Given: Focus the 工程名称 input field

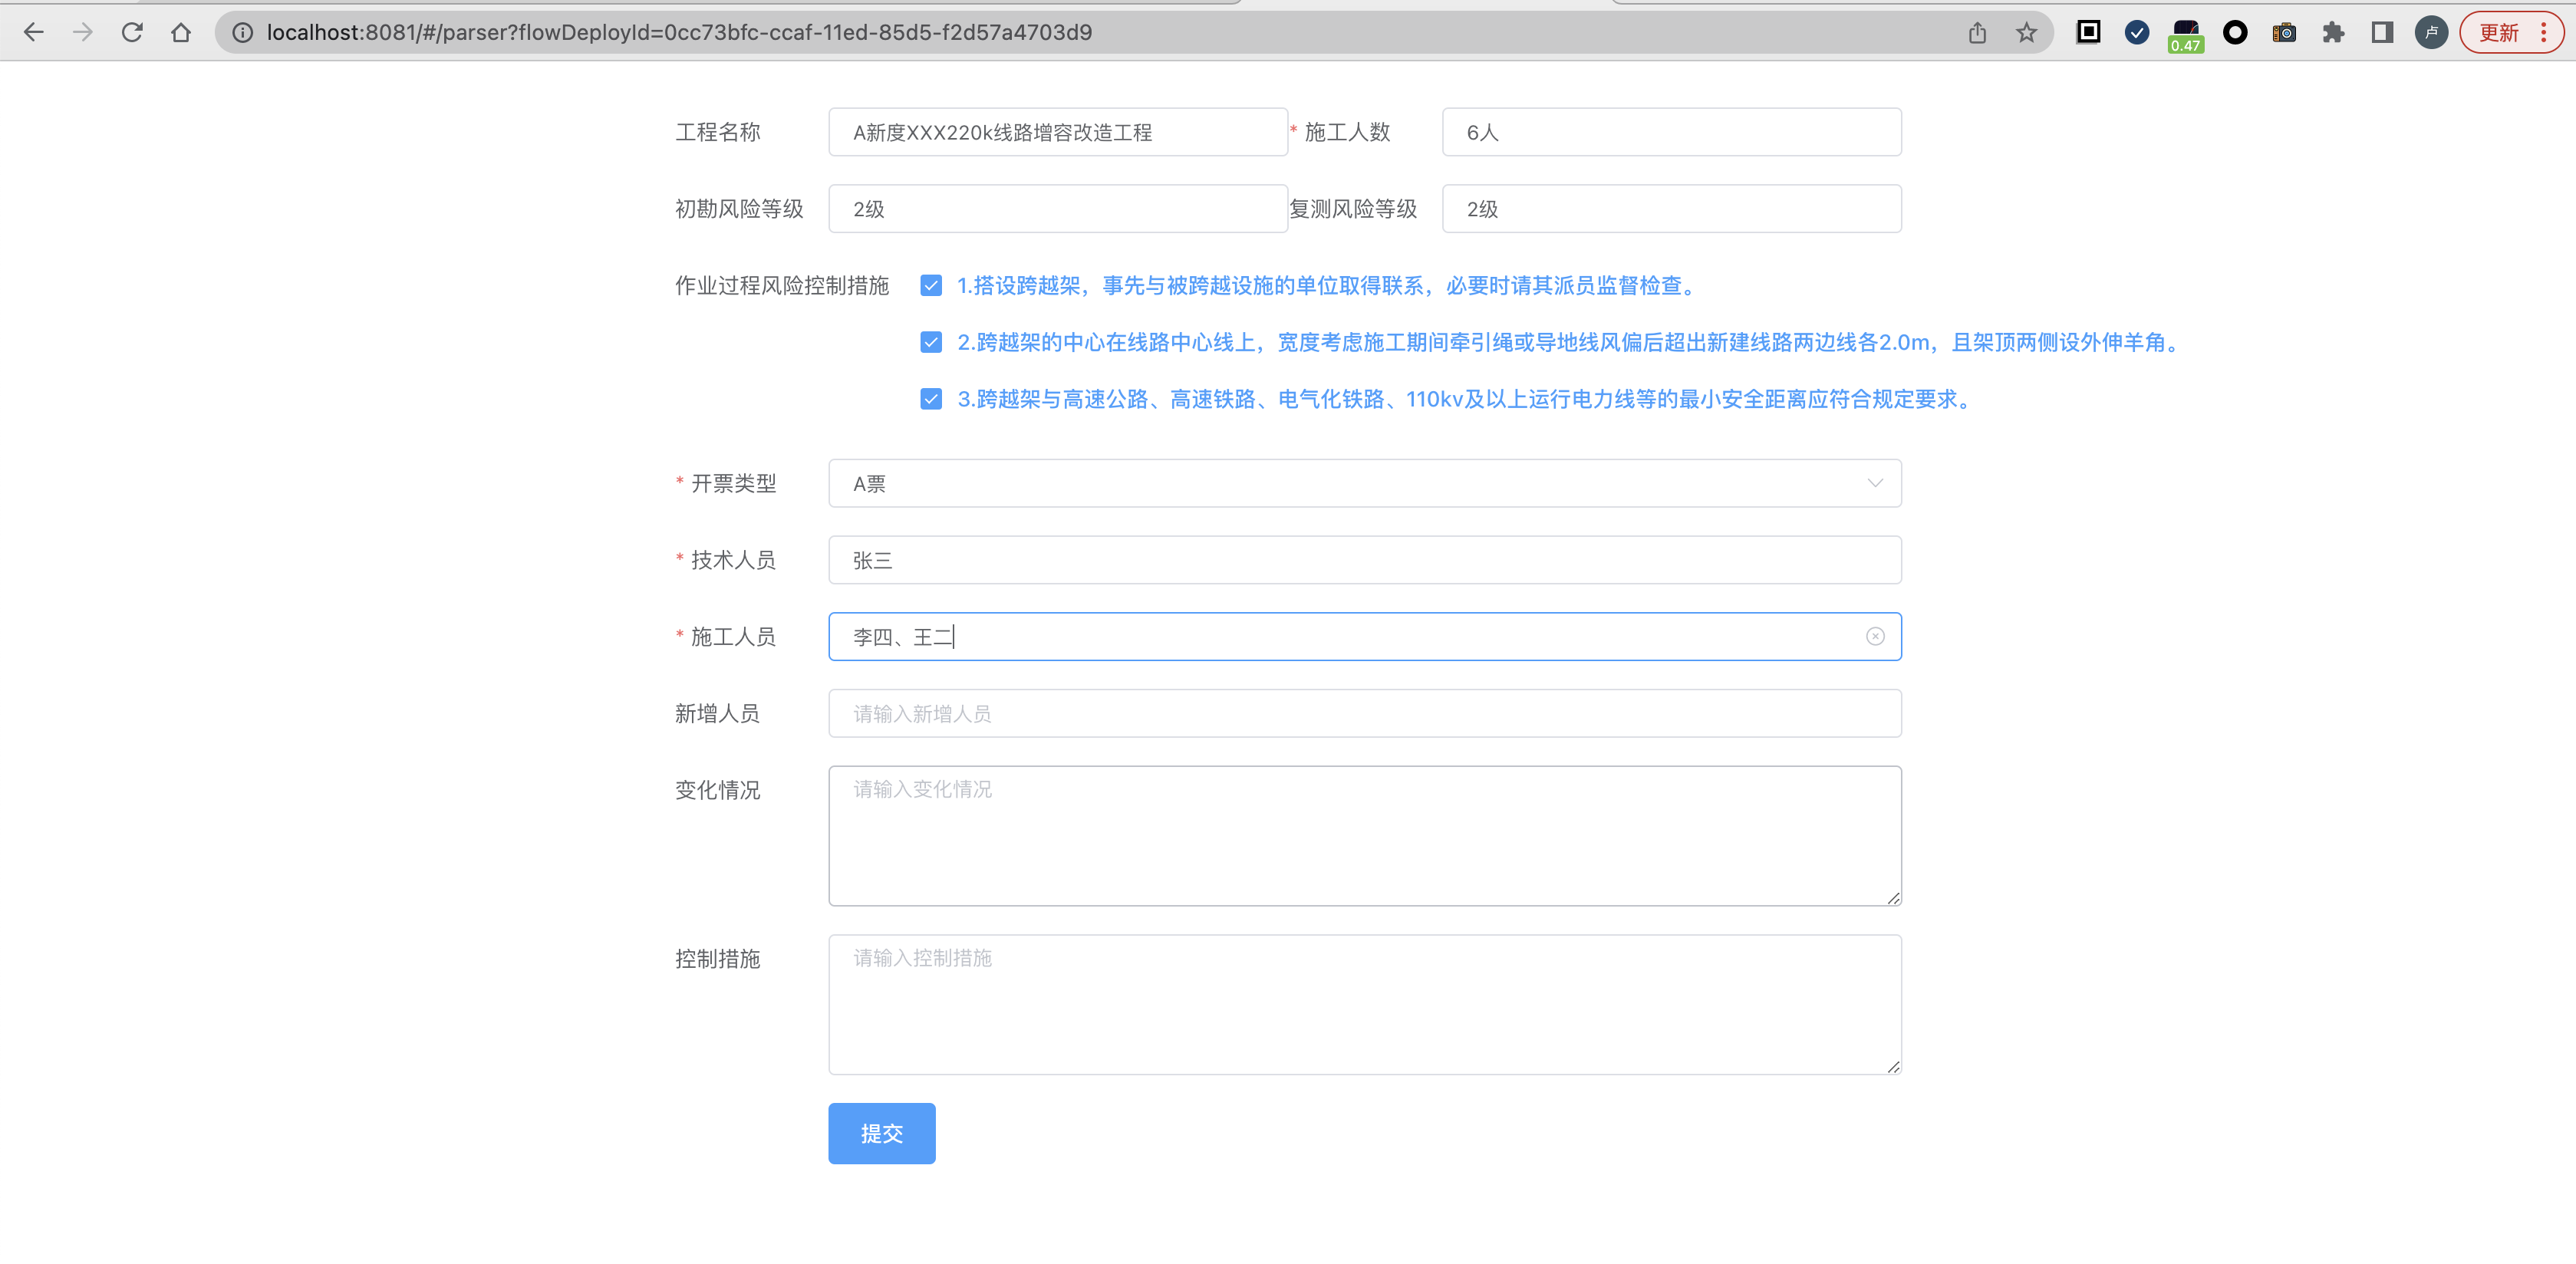Looking at the screenshot, I should 1058,132.
